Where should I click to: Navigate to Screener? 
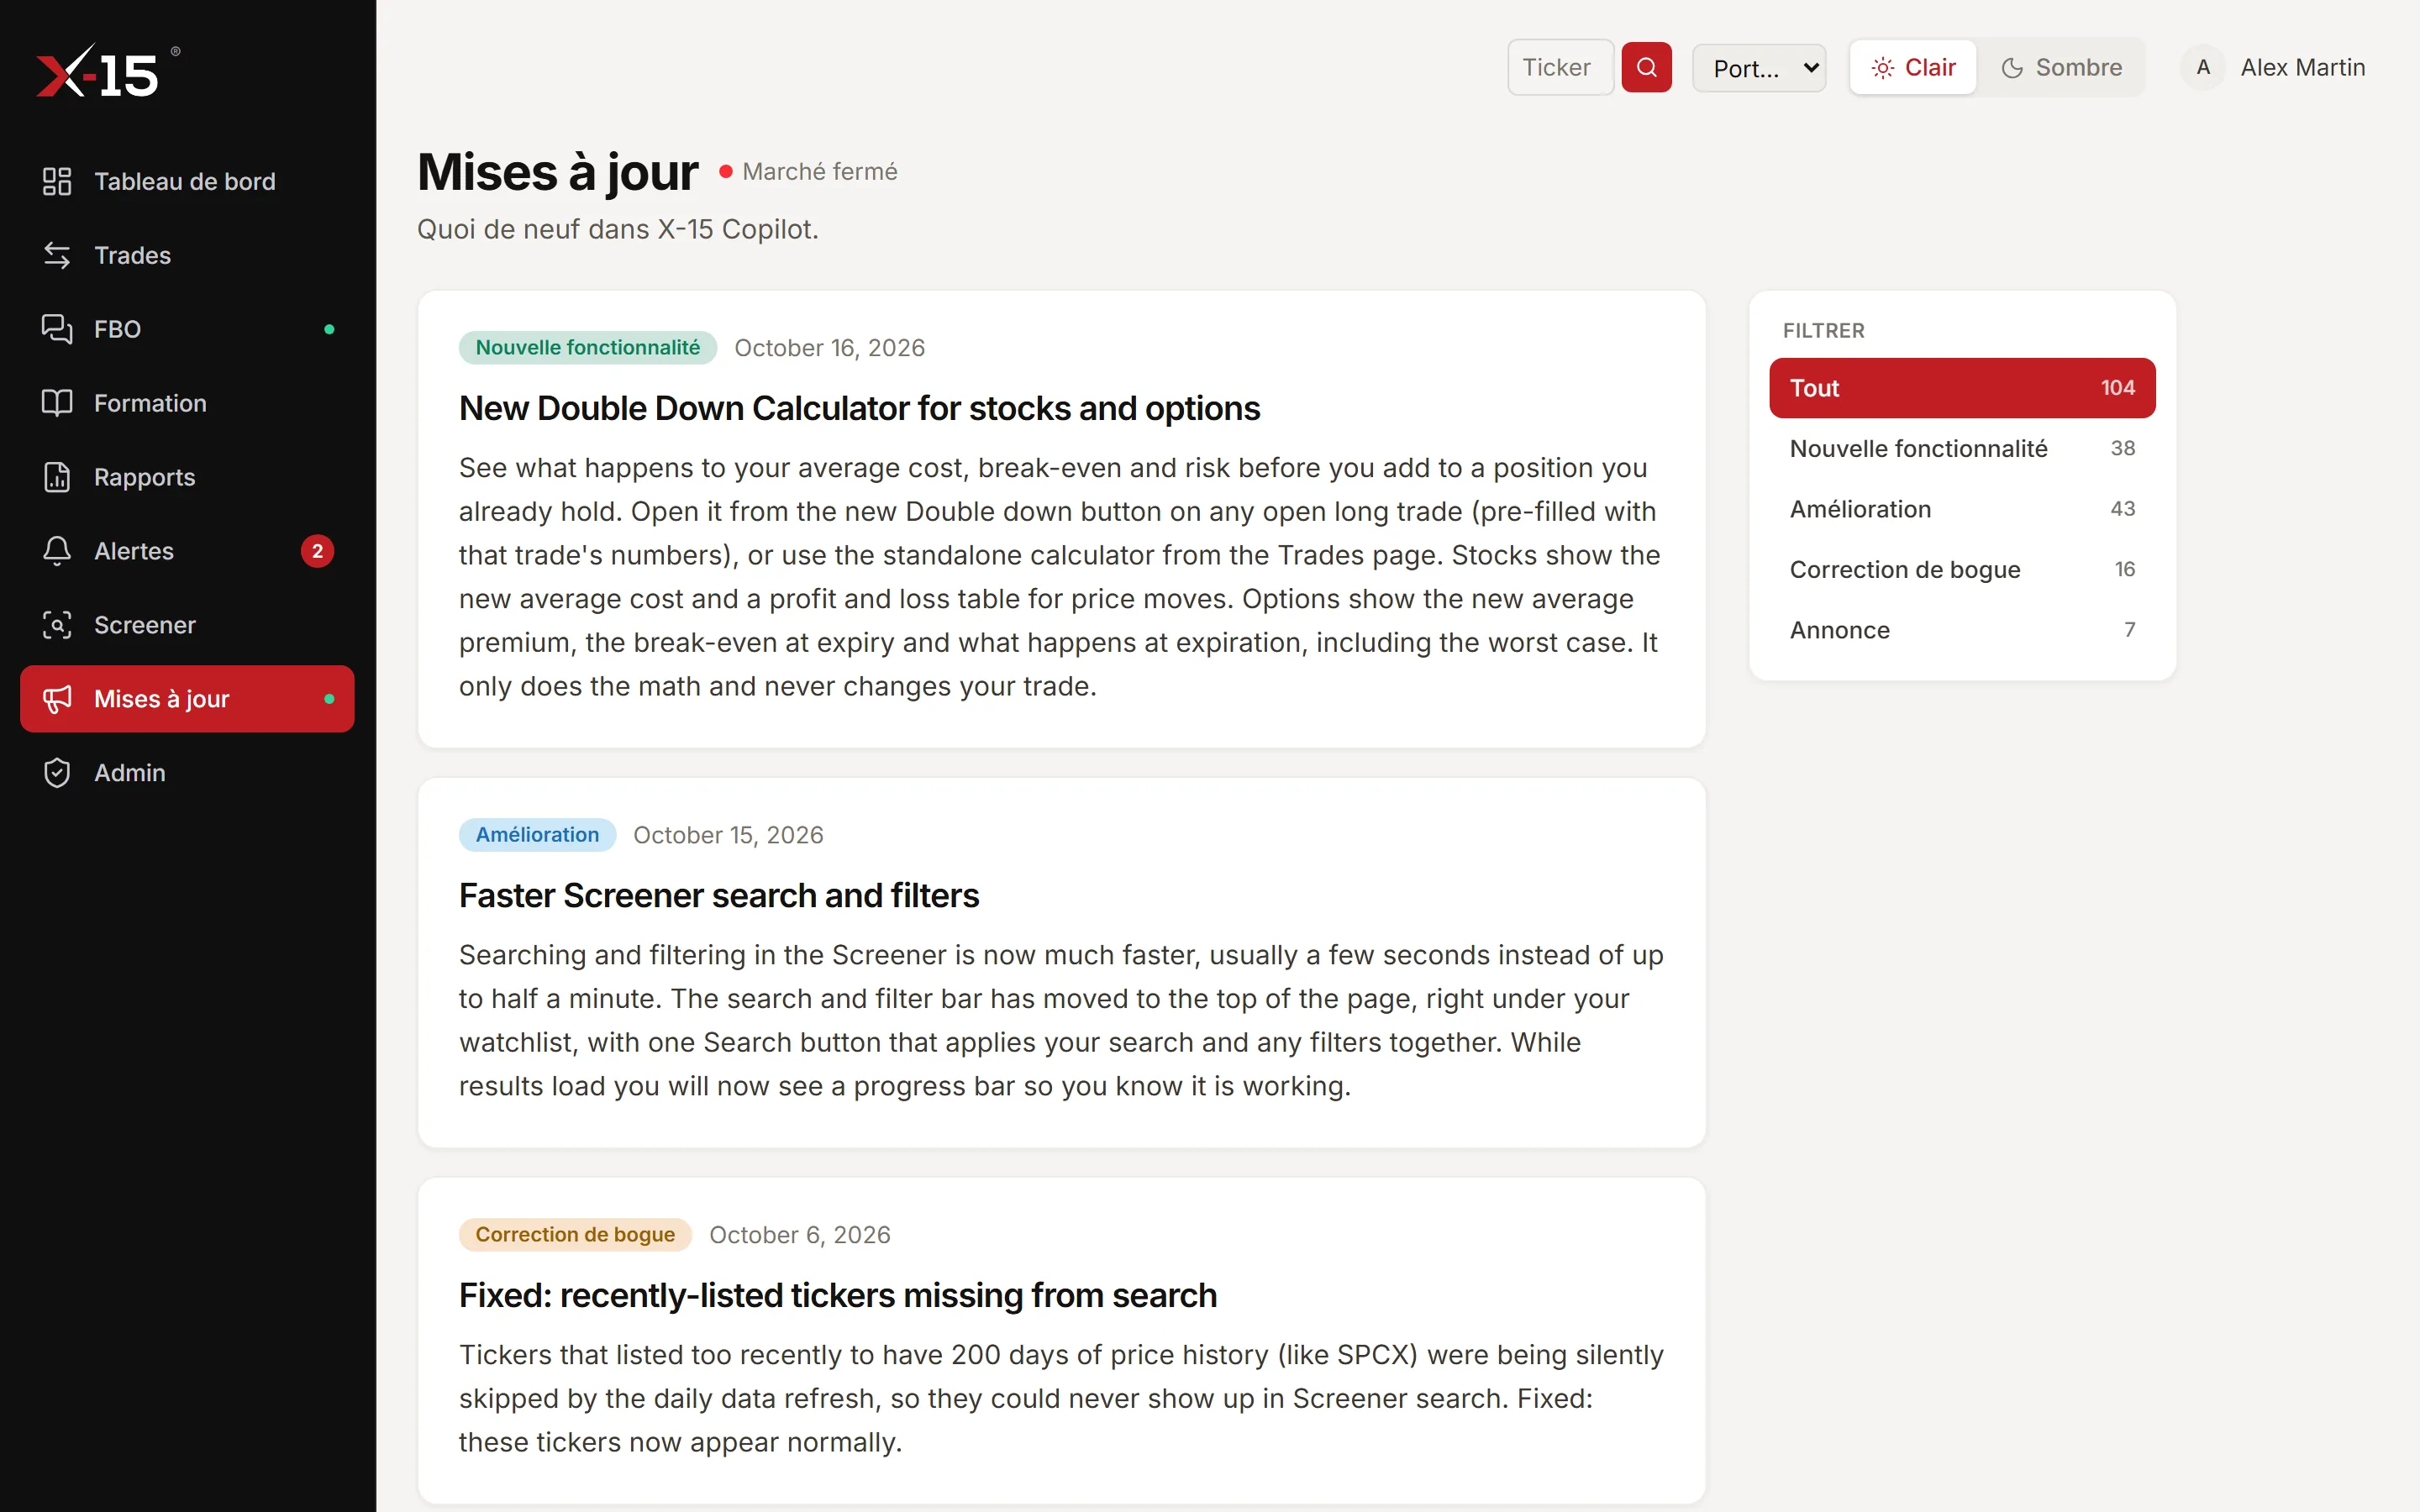187,625
